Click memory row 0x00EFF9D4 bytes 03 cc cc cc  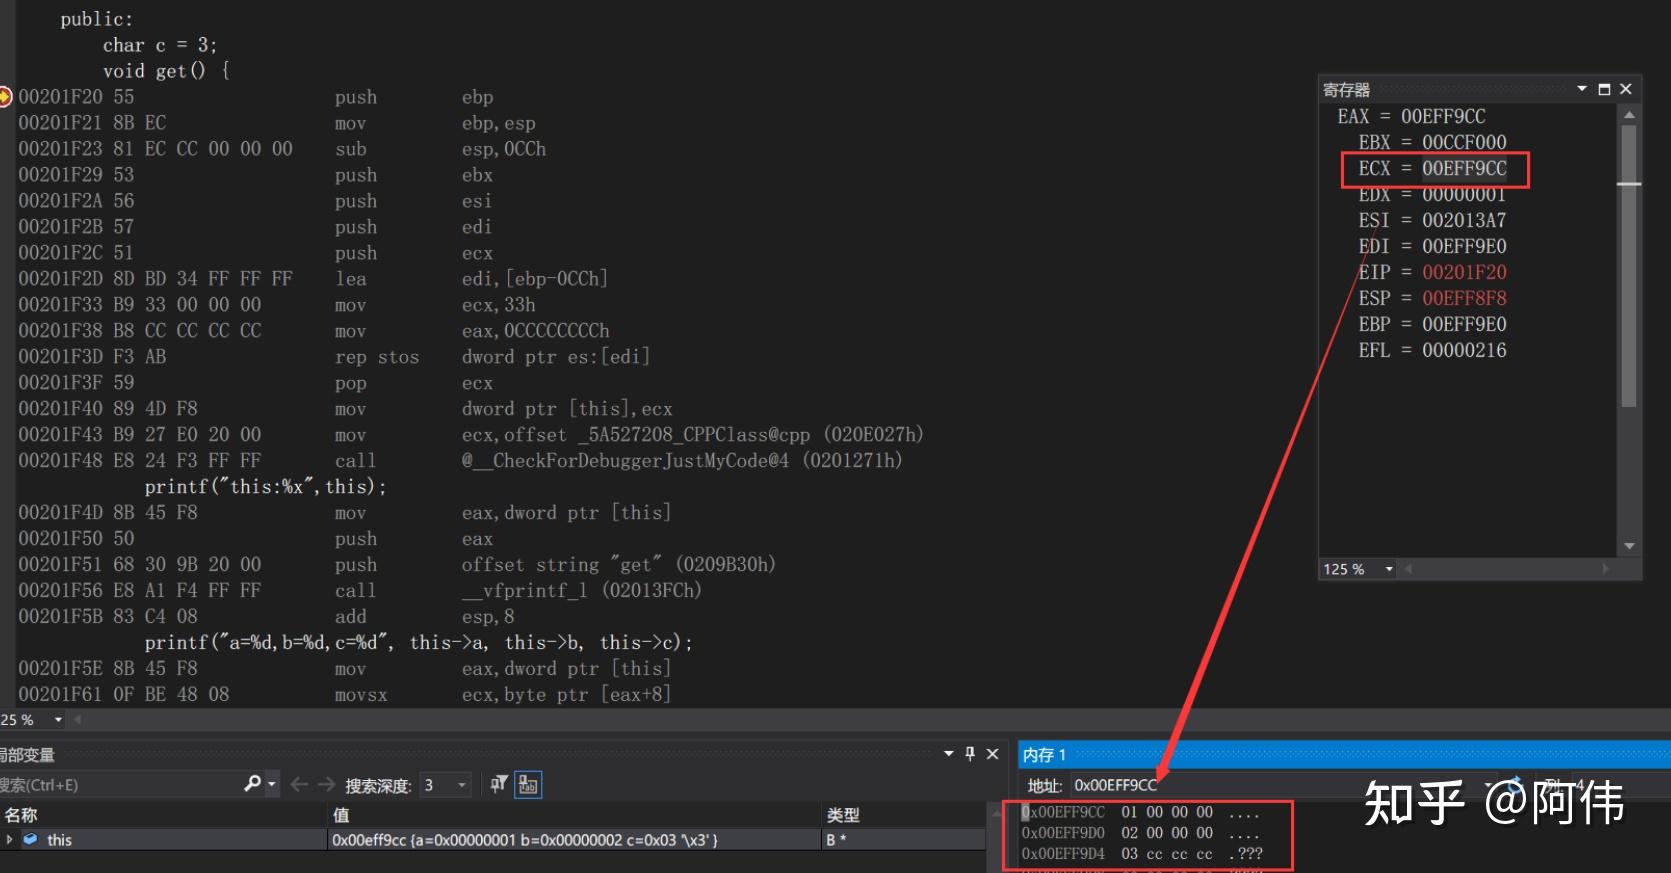[1167, 853]
